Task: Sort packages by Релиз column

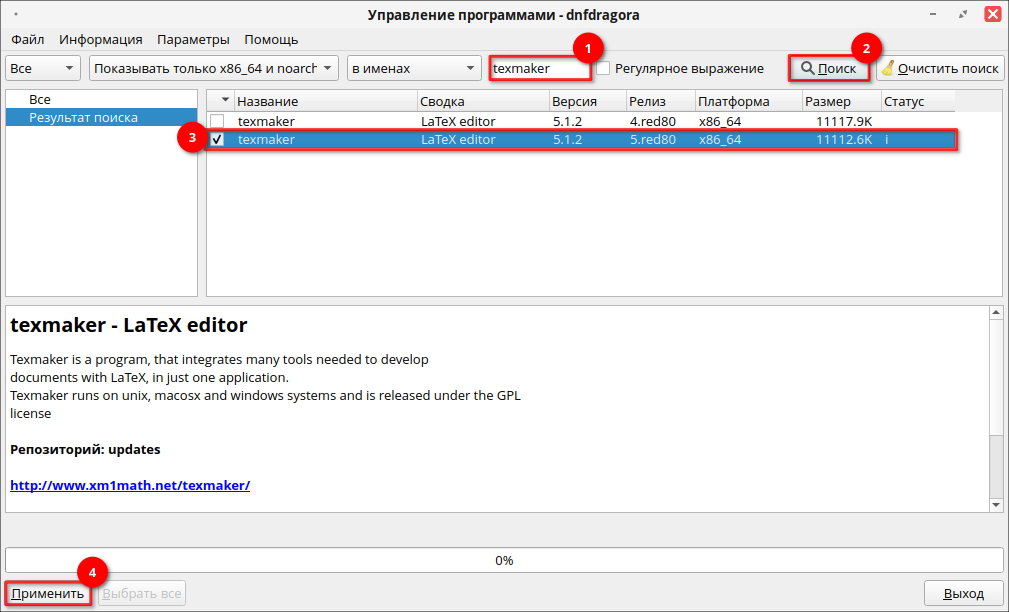Action: click(x=662, y=101)
